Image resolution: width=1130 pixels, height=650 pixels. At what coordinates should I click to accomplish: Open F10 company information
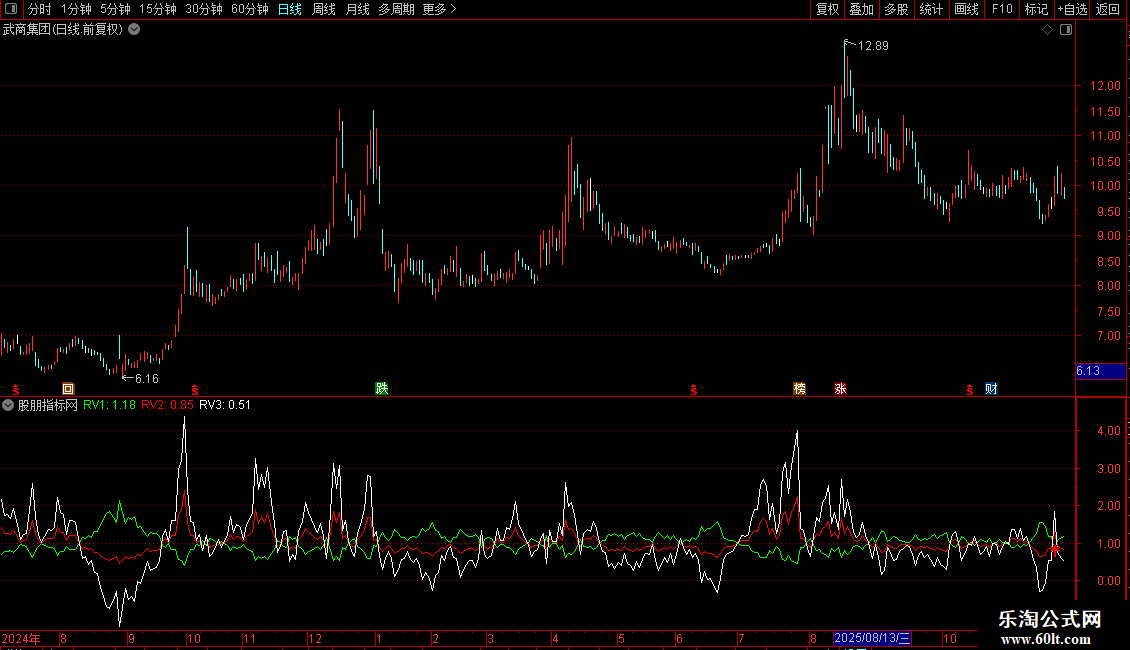click(1002, 9)
